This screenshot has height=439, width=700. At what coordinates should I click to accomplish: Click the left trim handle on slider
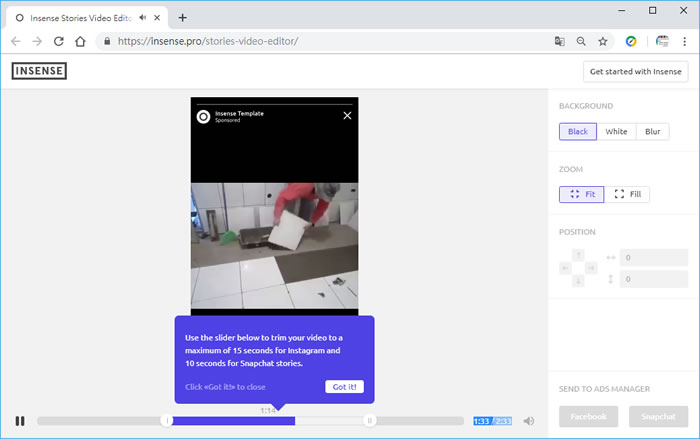pyautogui.click(x=167, y=421)
